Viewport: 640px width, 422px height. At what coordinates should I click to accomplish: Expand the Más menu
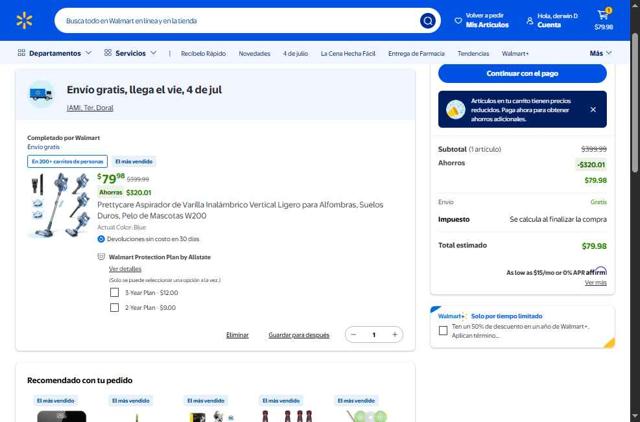tap(600, 53)
